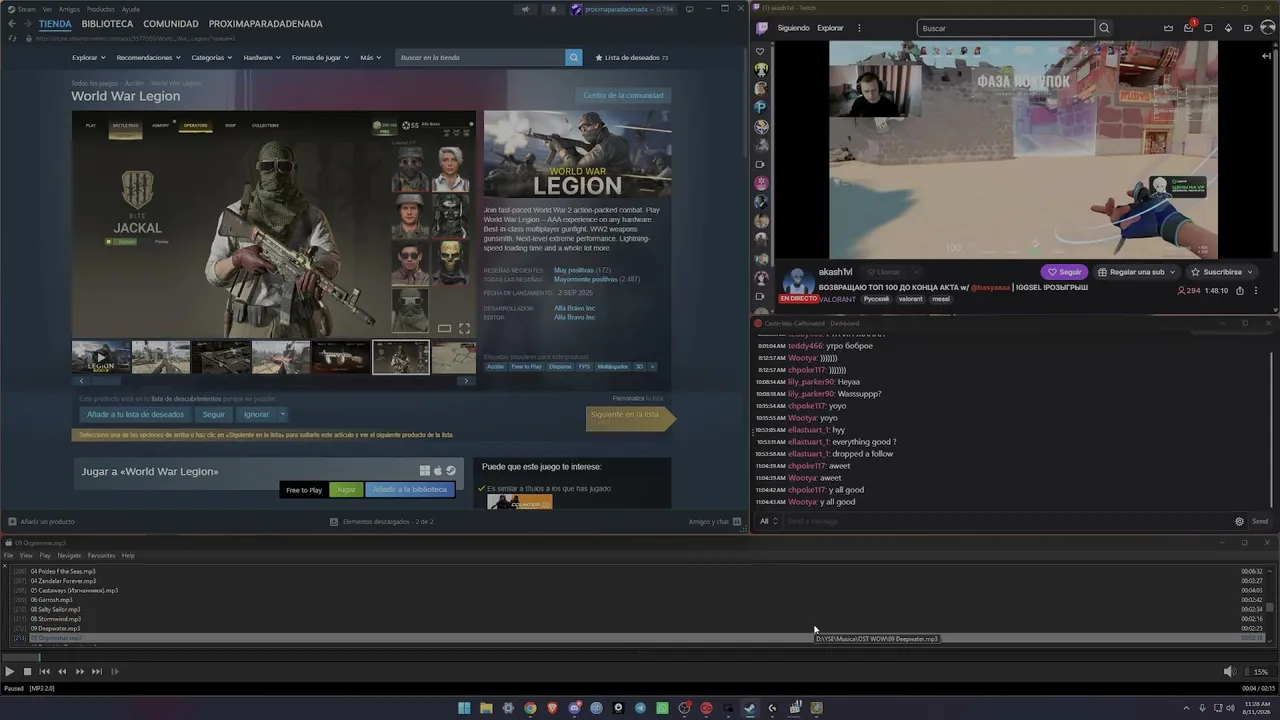This screenshot has width=1280, height=720.
Task: Open the Favorites menu in media player
Action: pos(101,555)
